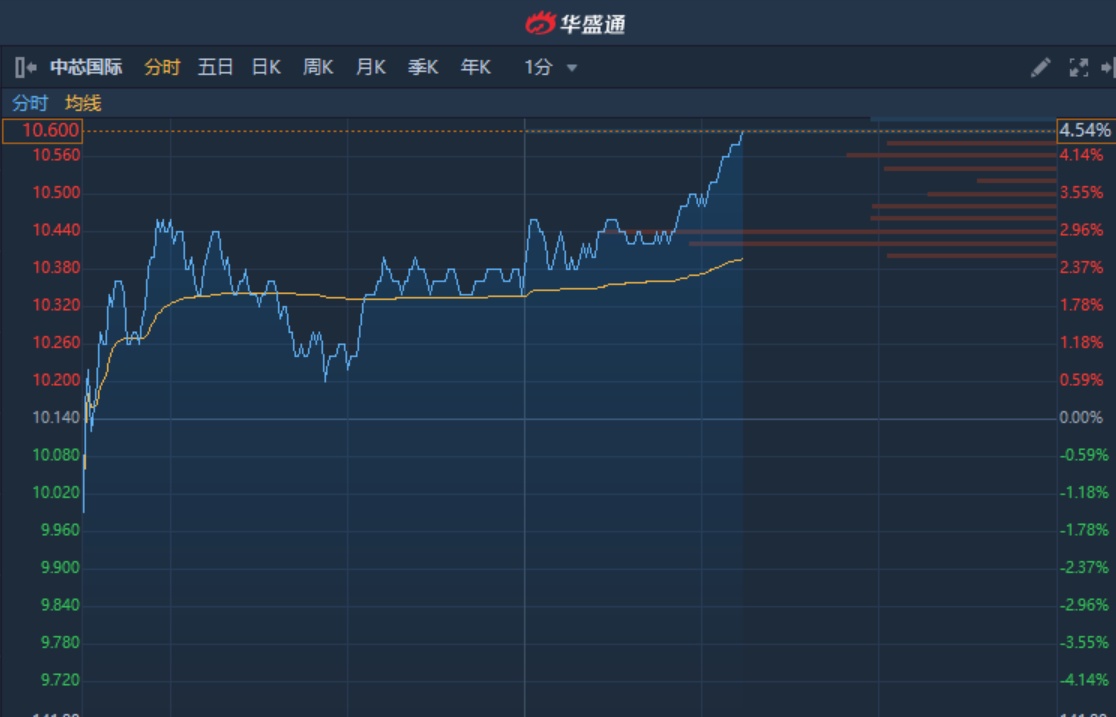The height and width of the screenshot is (717, 1116).
Task: Switch to the 分时 intraday tab
Action: coord(162,68)
